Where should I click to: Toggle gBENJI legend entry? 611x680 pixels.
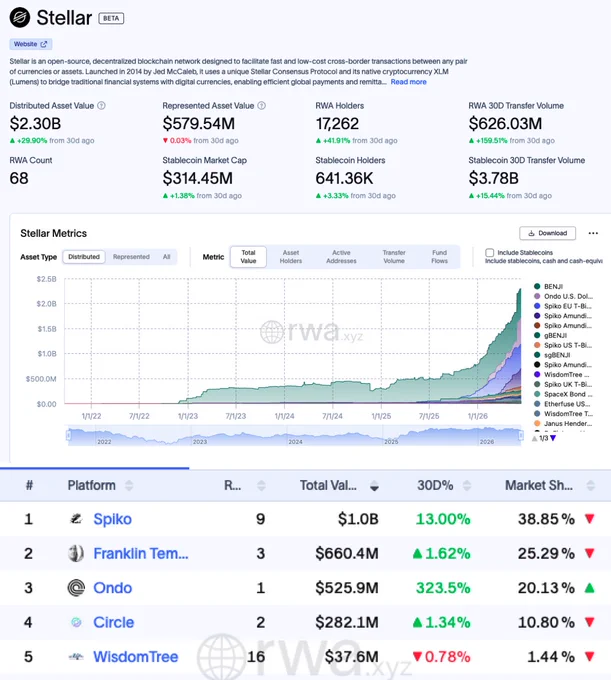pyautogui.click(x=551, y=335)
